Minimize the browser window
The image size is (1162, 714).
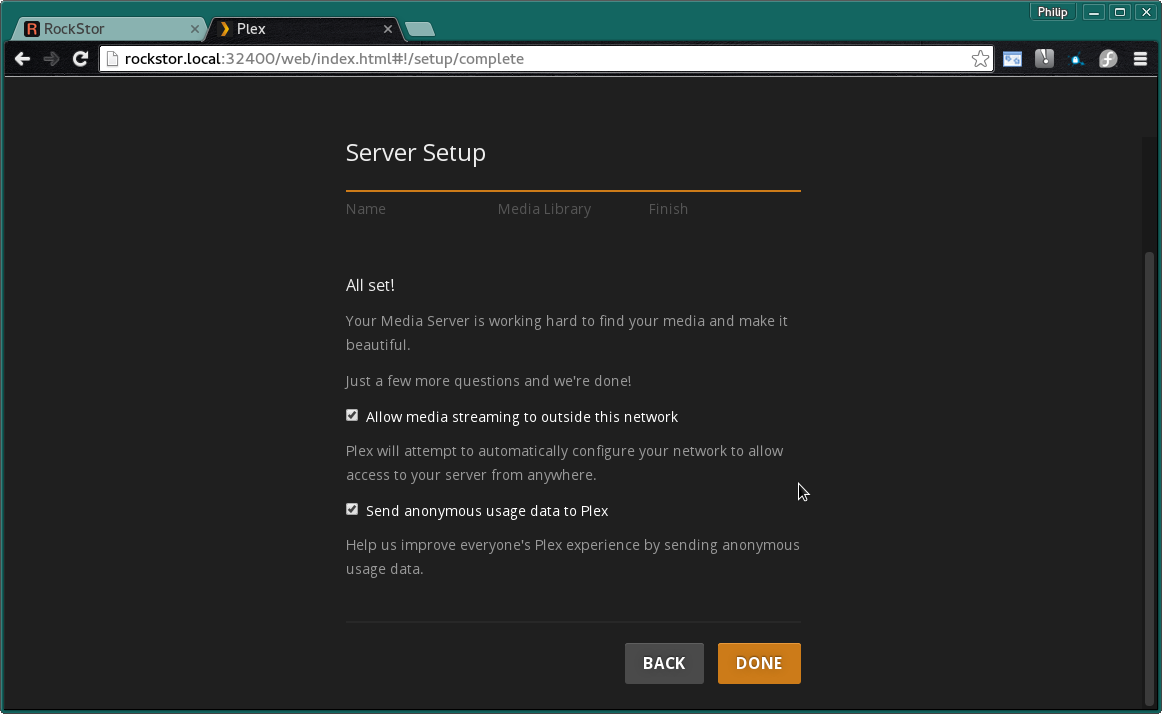tap(1093, 12)
